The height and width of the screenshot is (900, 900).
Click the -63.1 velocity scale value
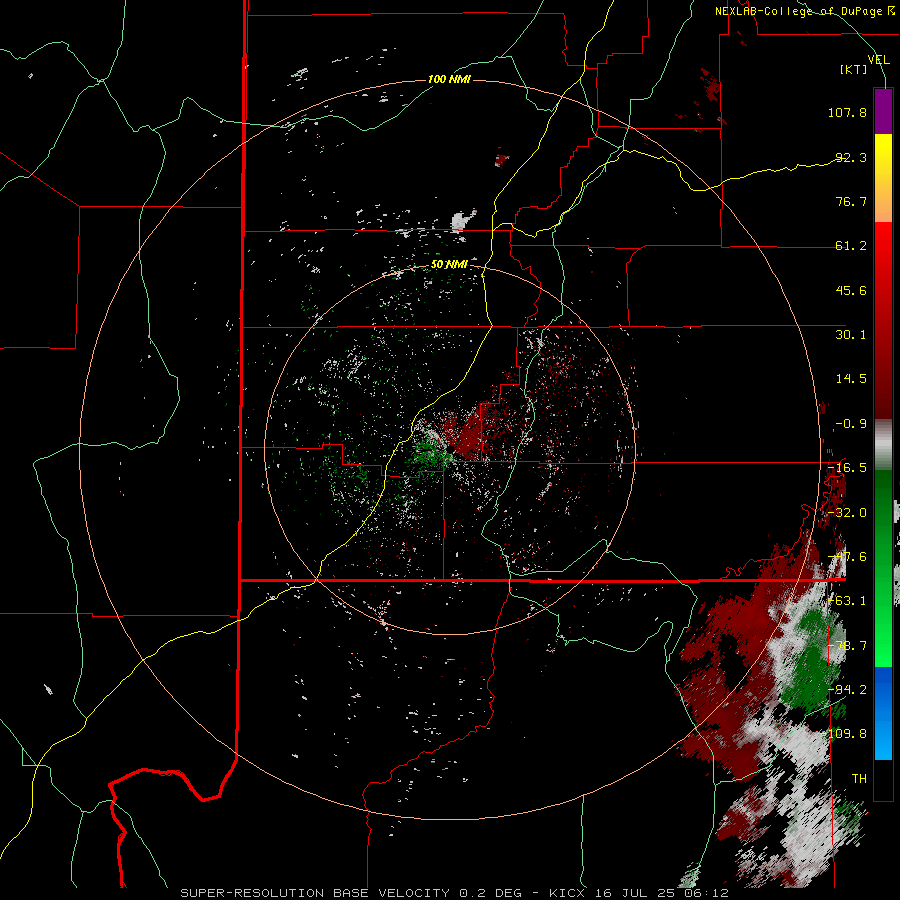[847, 601]
